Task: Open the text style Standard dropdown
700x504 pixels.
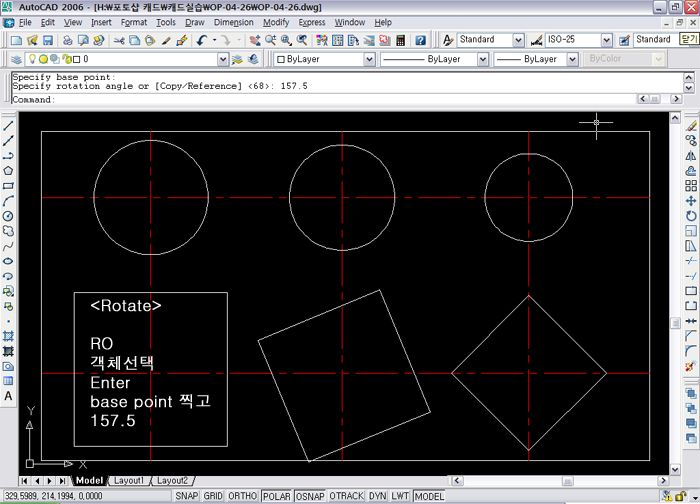Action: coord(517,40)
